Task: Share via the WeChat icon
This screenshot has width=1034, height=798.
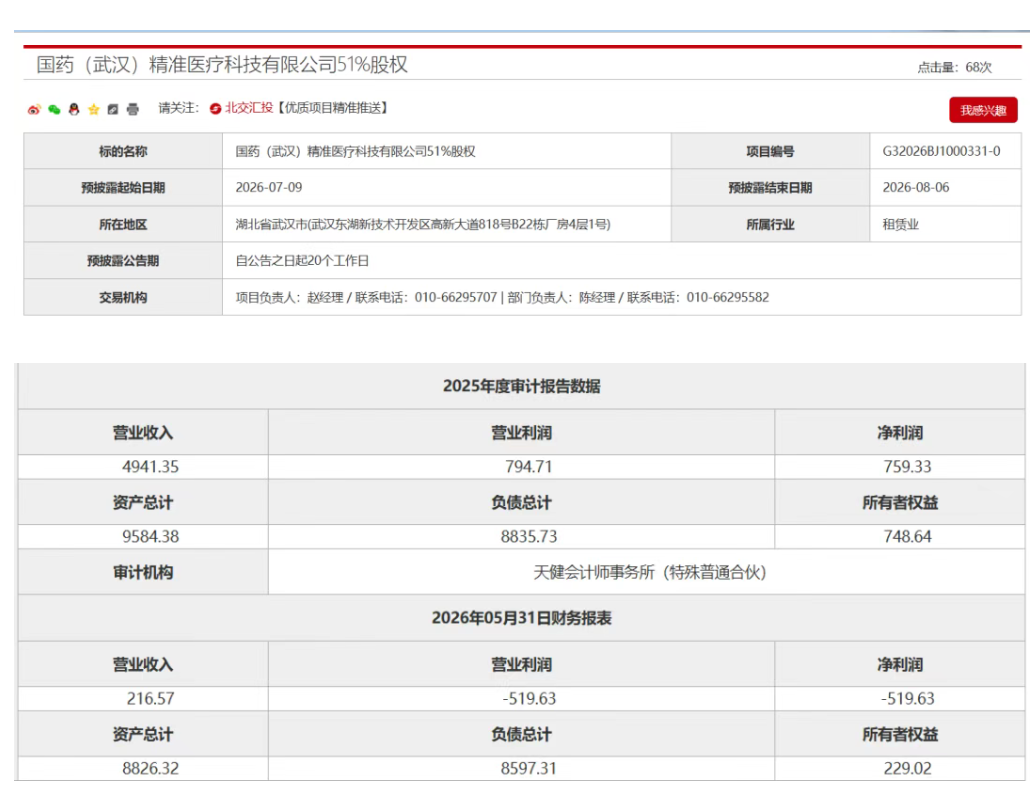Action: (54, 109)
